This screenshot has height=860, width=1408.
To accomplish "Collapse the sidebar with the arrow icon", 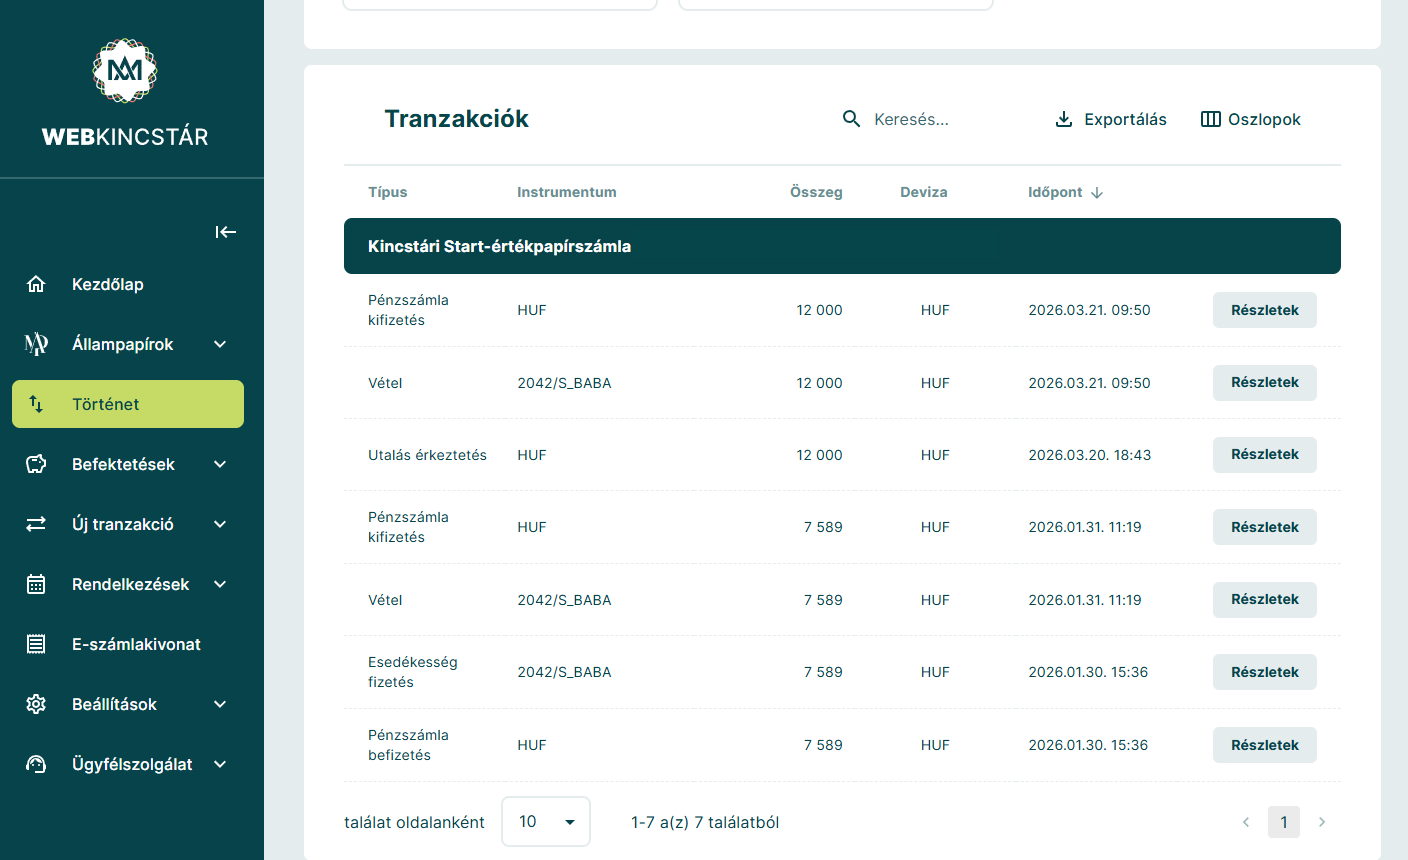I will pos(226,232).
